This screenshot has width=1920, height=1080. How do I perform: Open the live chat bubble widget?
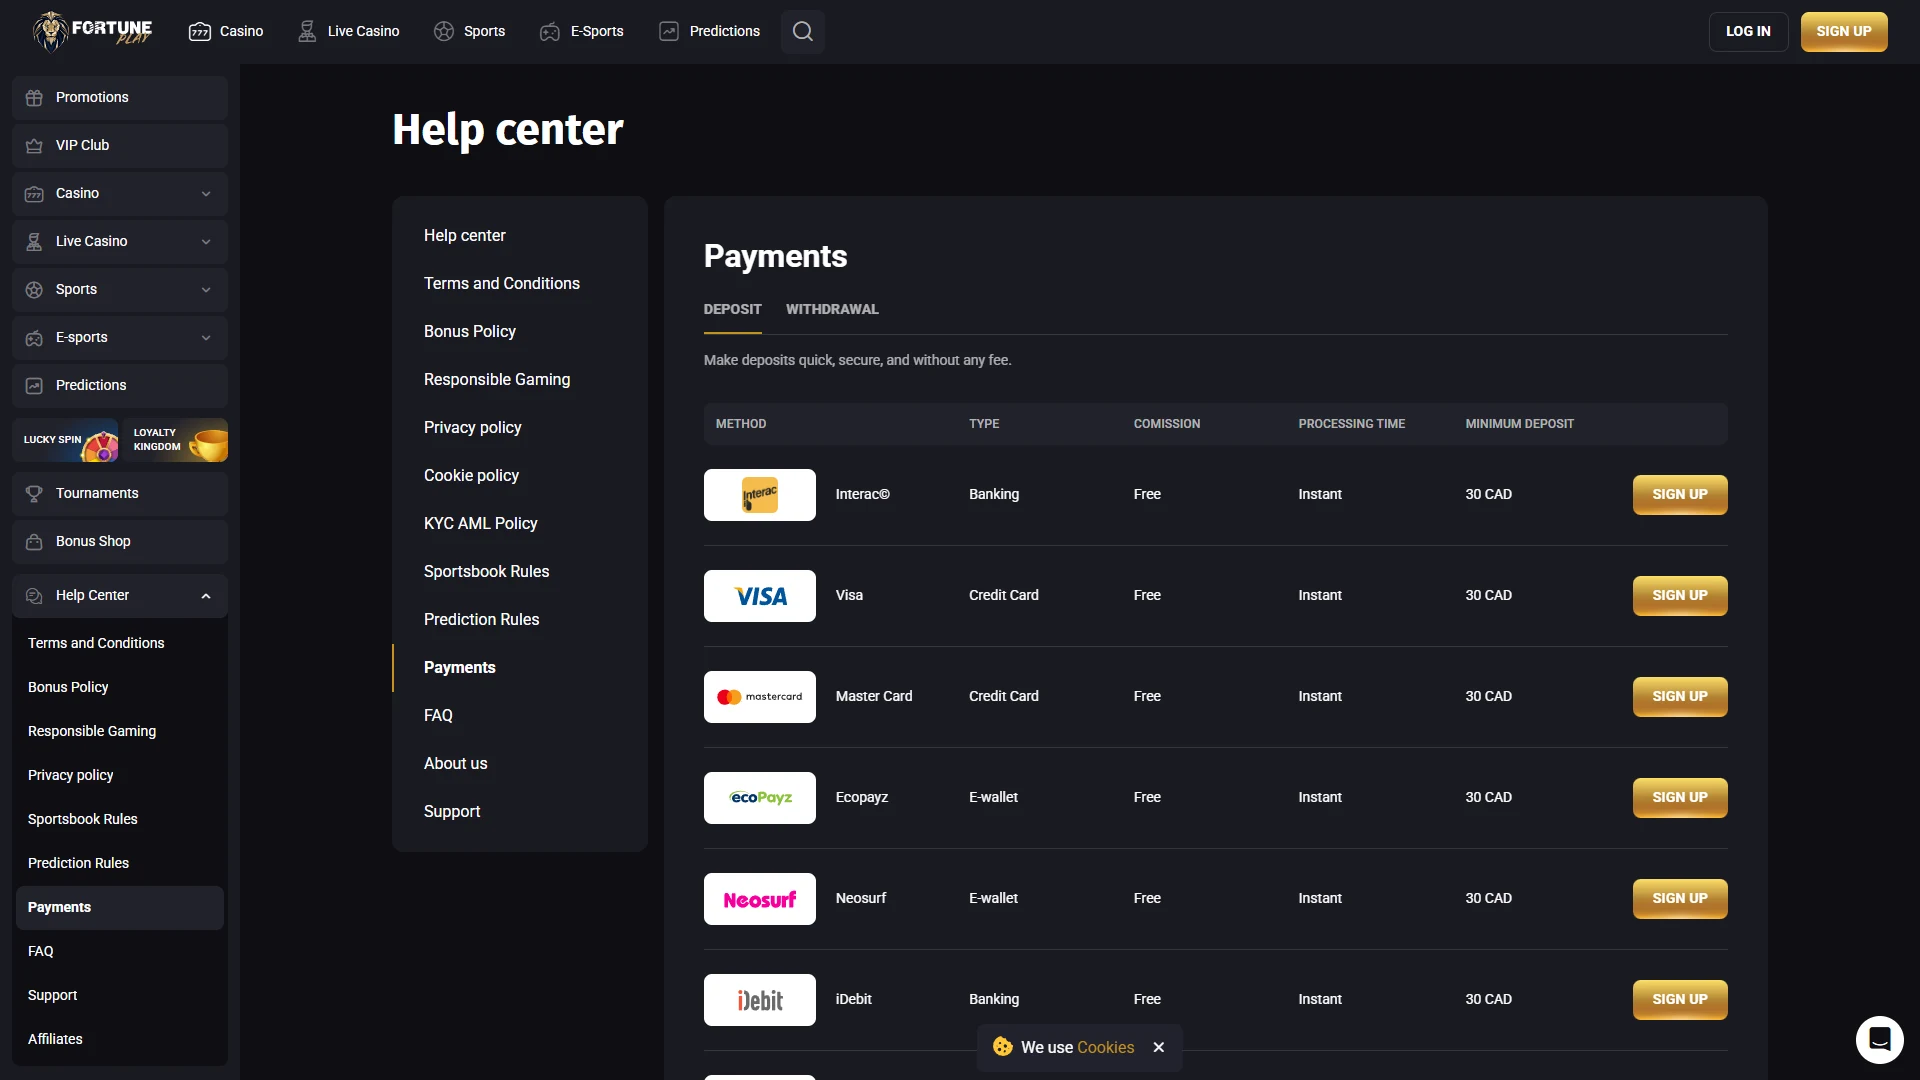[x=1879, y=1039]
